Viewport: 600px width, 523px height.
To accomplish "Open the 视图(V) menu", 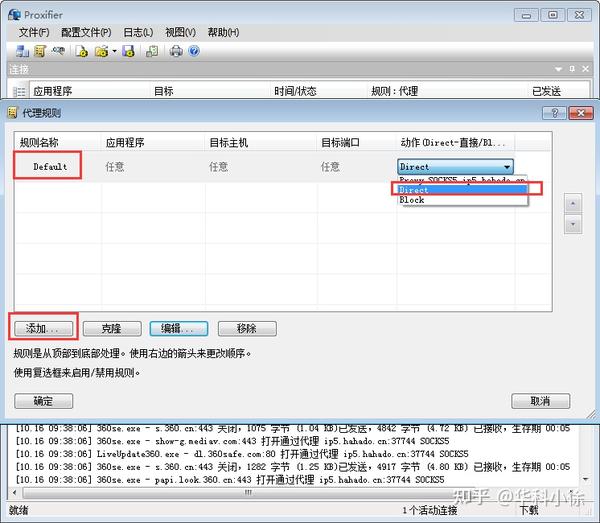I will pyautogui.click(x=180, y=32).
